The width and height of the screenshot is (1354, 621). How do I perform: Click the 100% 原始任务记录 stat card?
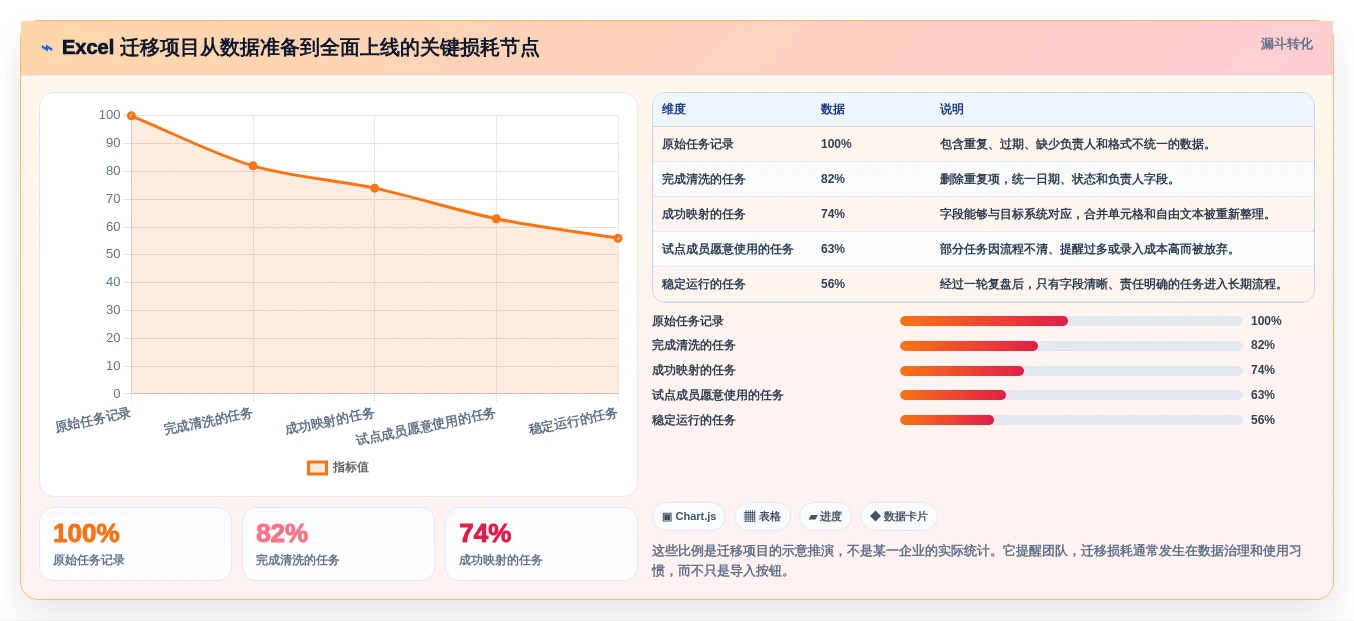click(135, 544)
